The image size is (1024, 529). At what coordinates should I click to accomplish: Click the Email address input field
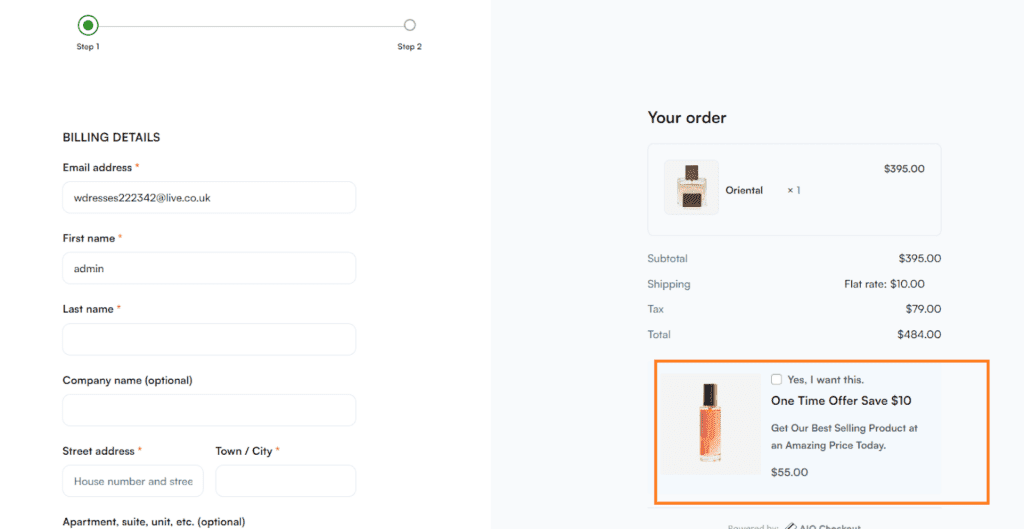[x=209, y=197]
